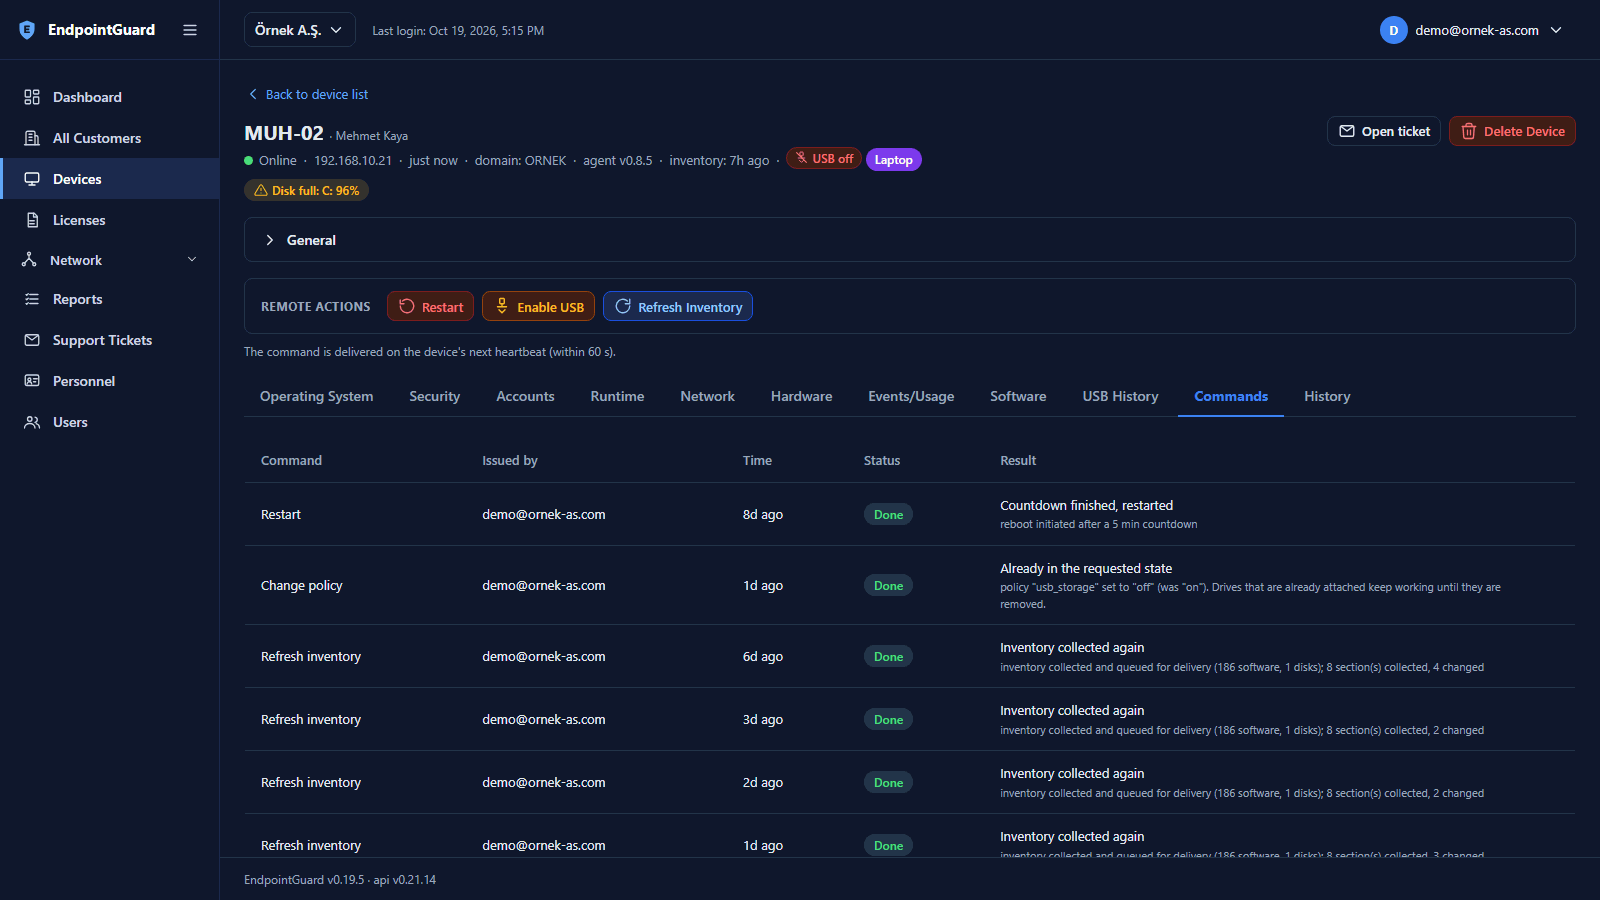Click the Done status in Change policy row
1600x900 pixels.
coord(888,586)
